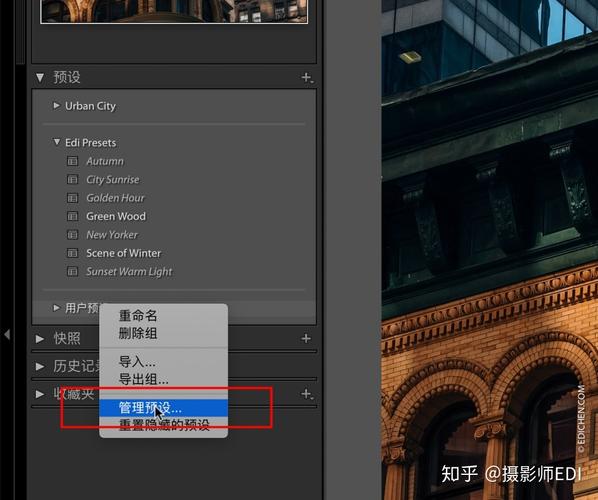Collapse the Edi Presets group
Image resolution: width=598 pixels, height=500 pixels.
click(x=56, y=142)
